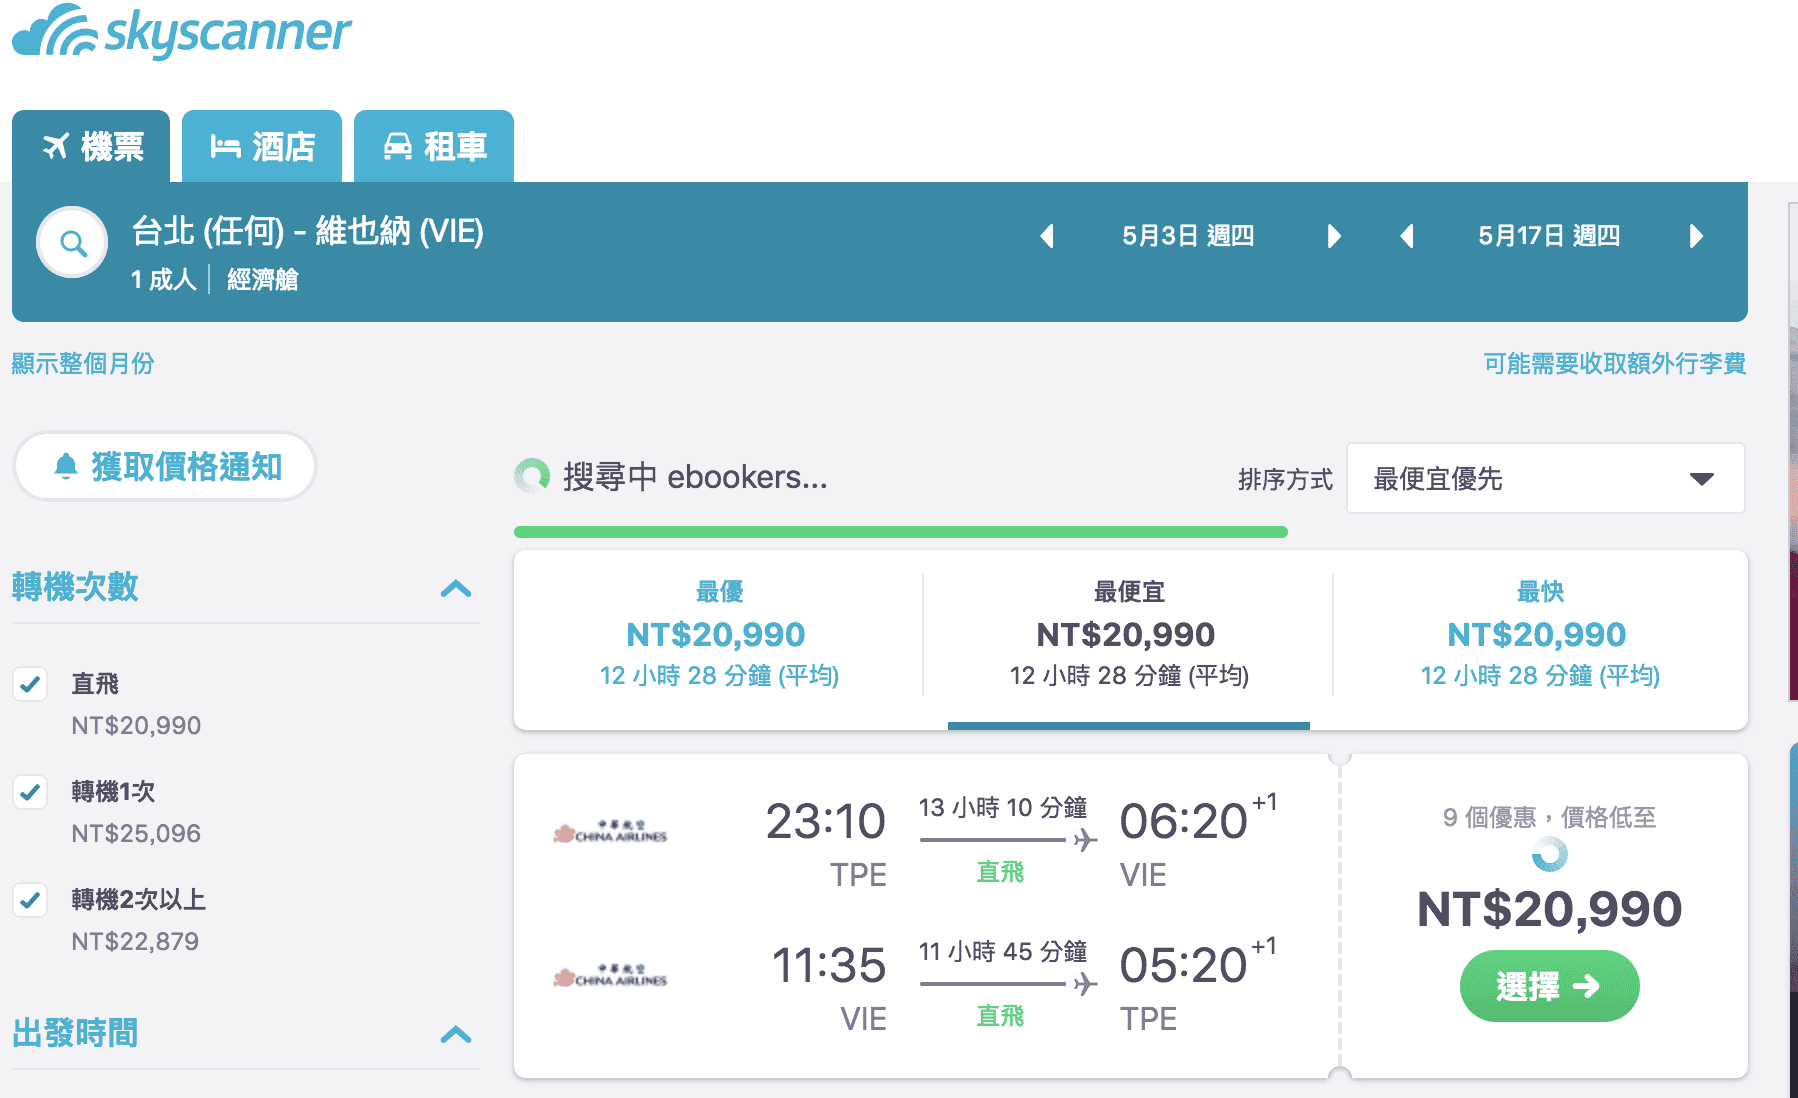The height and width of the screenshot is (1098, 1798).
Task: Click the bell icon in price alert button
Action: [x=66, y=466]
